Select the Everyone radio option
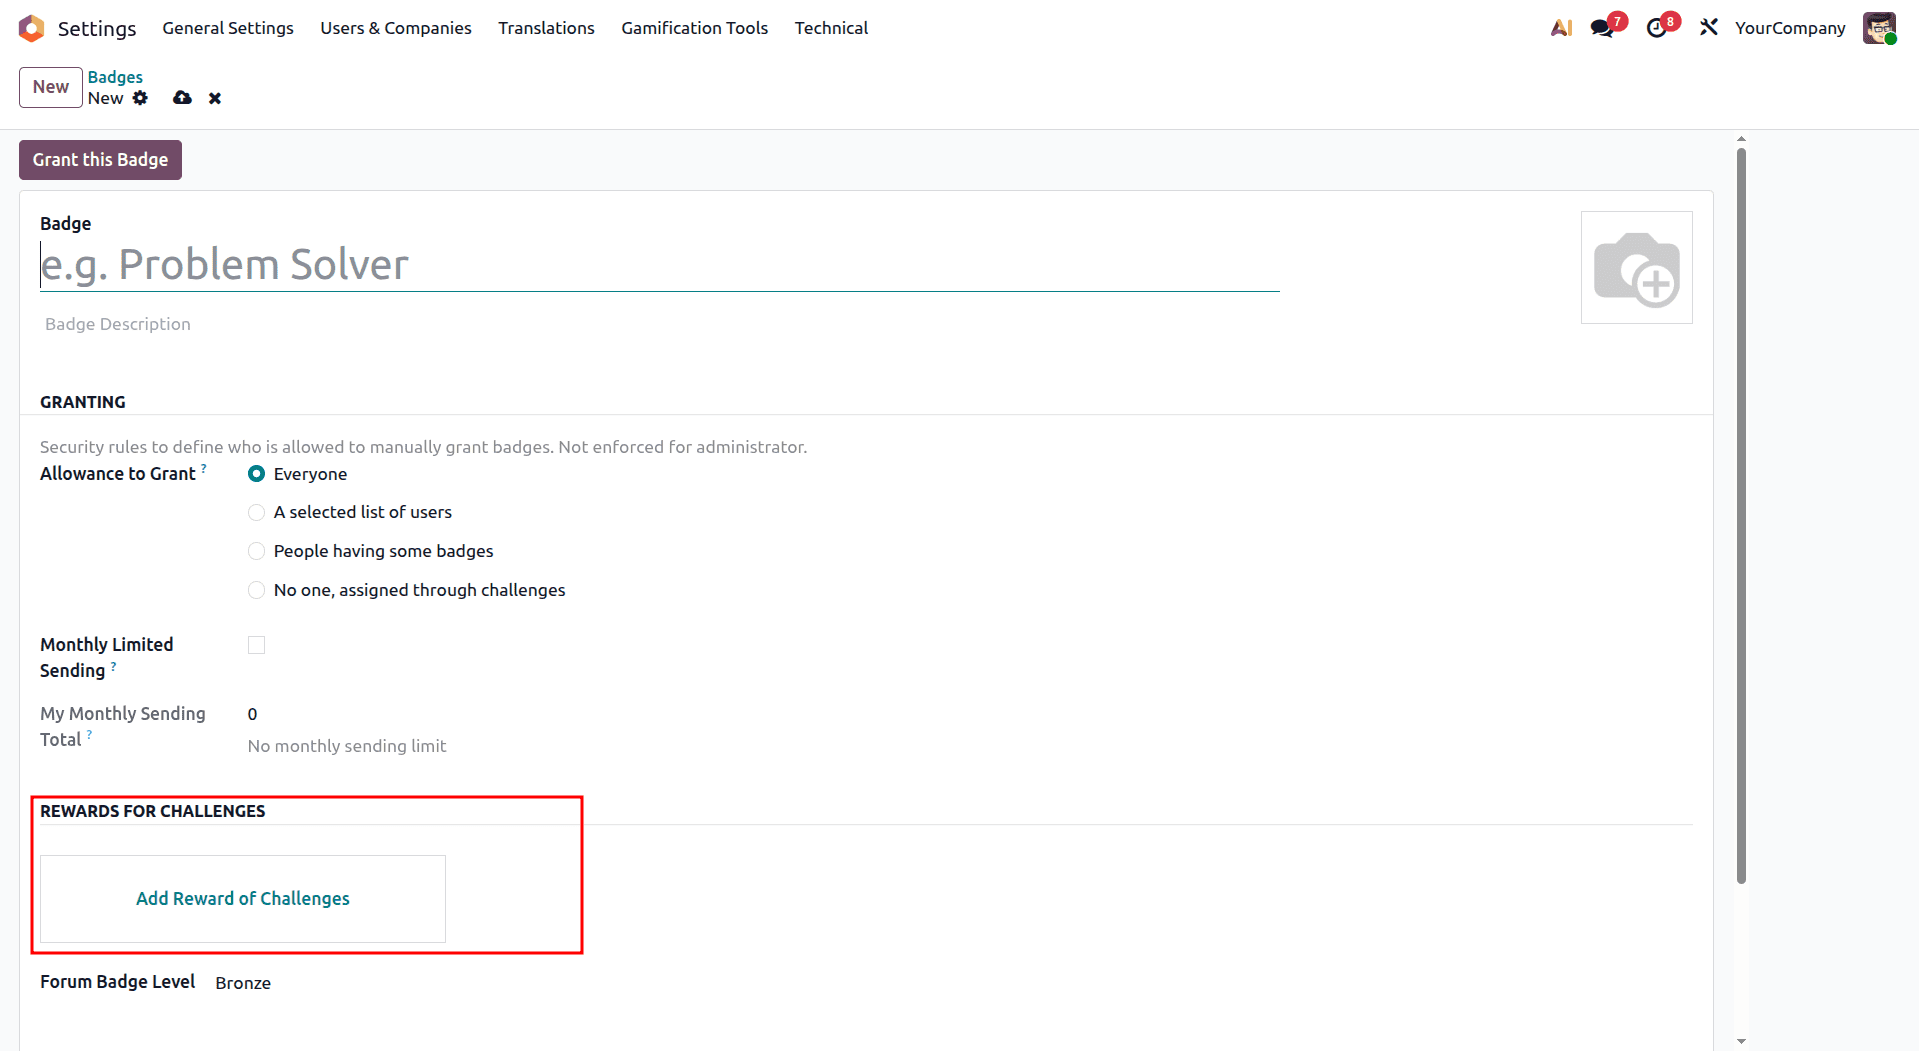The width and height of the screenshot is (1919, 1051). click(x=256, y=474)
